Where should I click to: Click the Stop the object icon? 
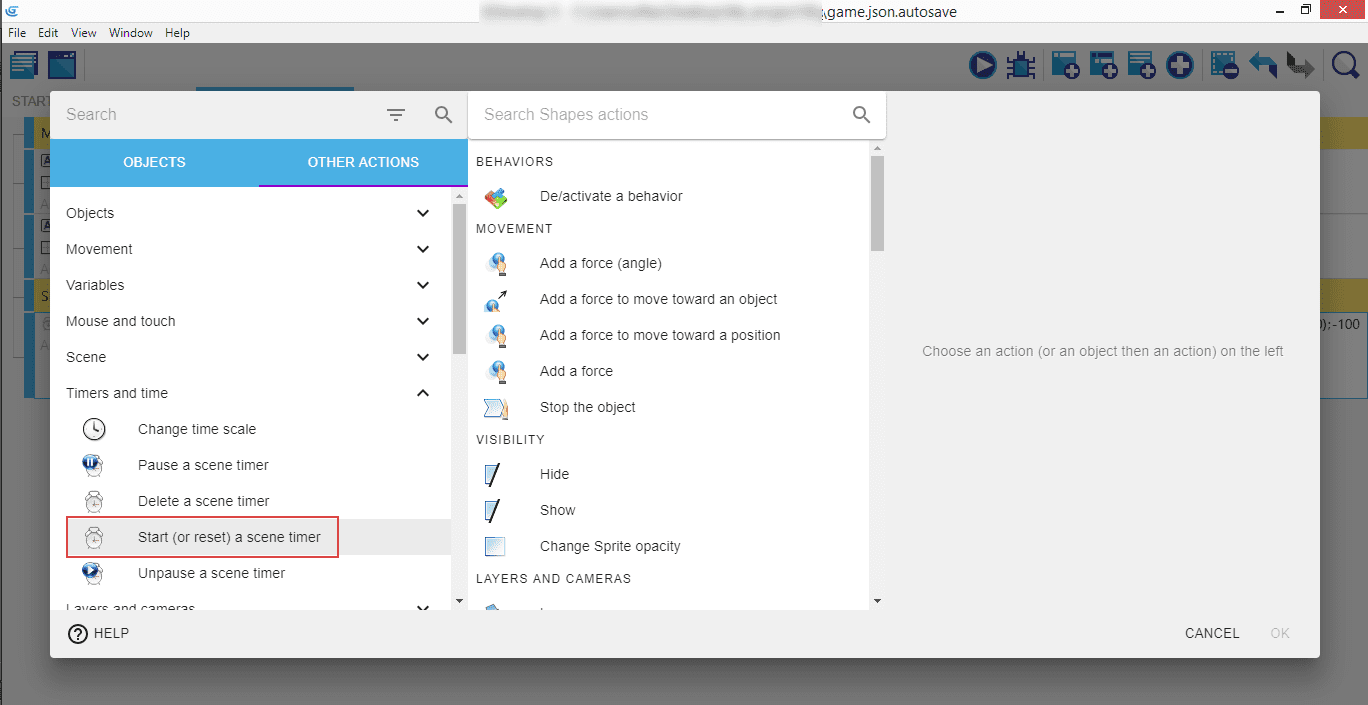click(496, 407)
